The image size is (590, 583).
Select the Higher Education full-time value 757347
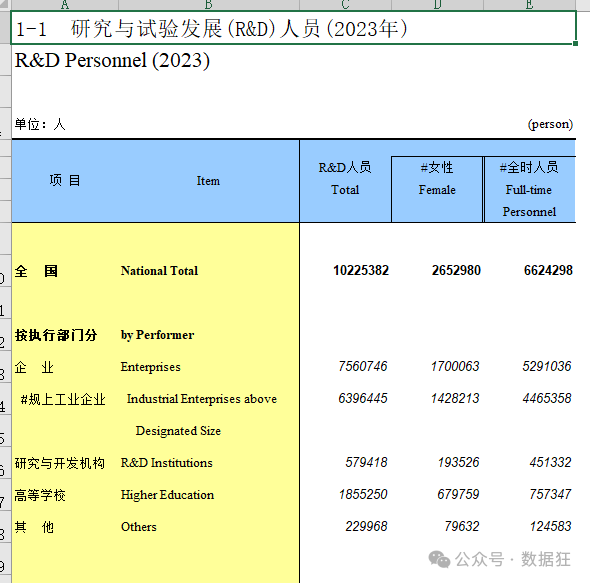point(550,494)
